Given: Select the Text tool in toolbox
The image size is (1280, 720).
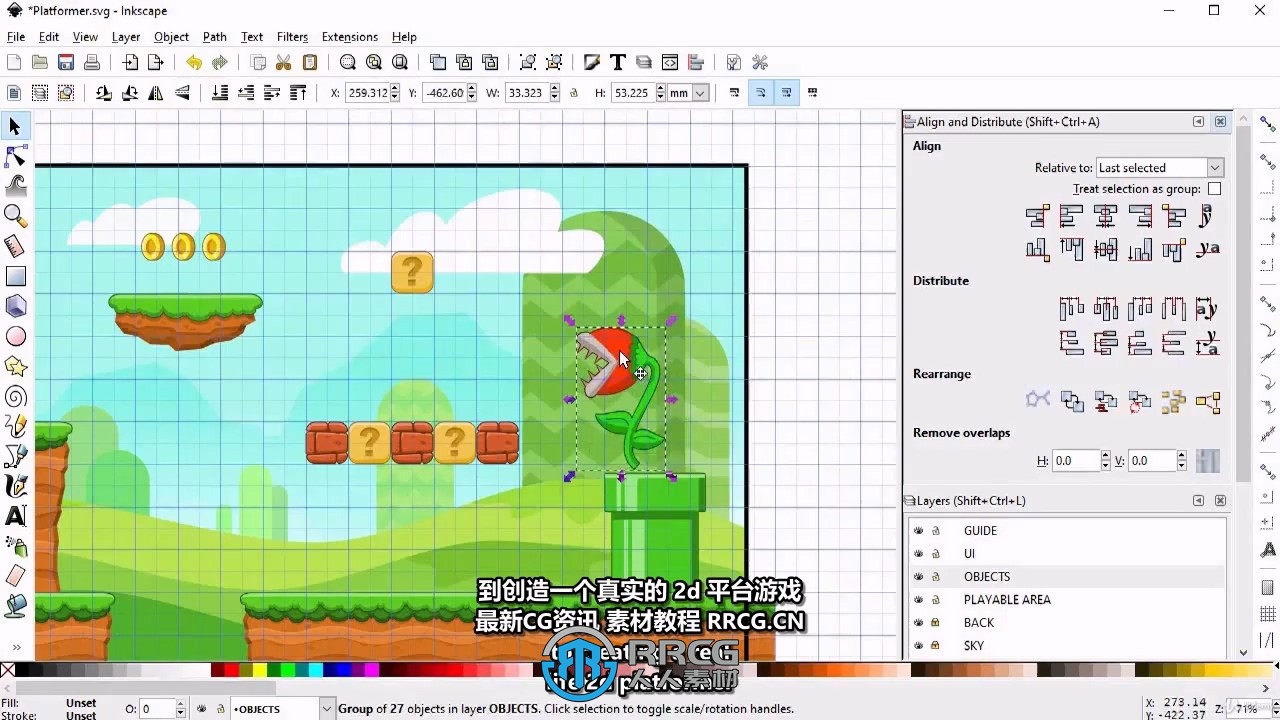Looking at the screenshot, I should (15, 516).
